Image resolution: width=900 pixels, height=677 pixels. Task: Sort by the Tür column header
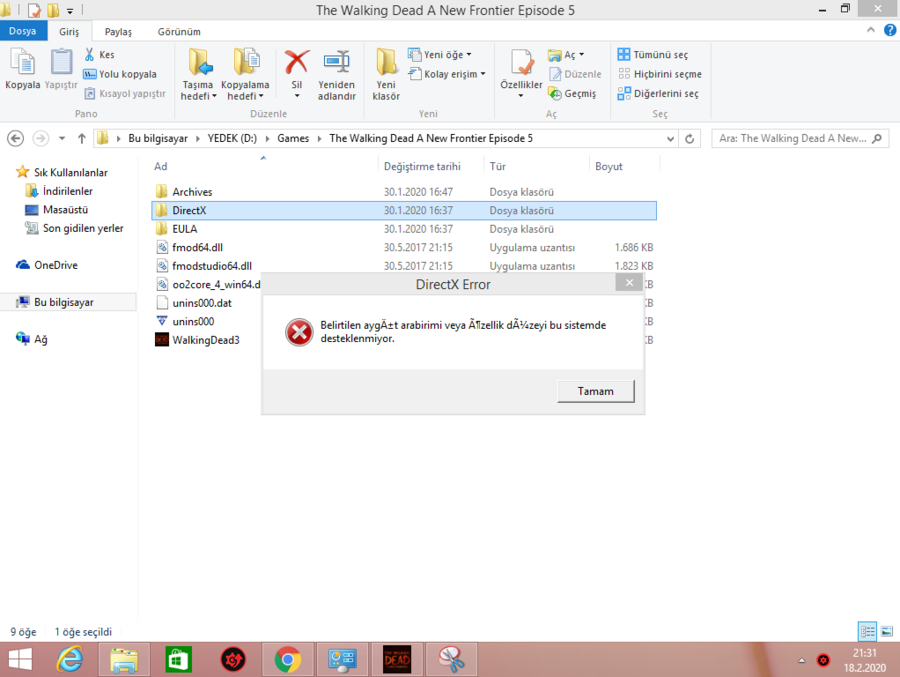[x=498, y=167]
